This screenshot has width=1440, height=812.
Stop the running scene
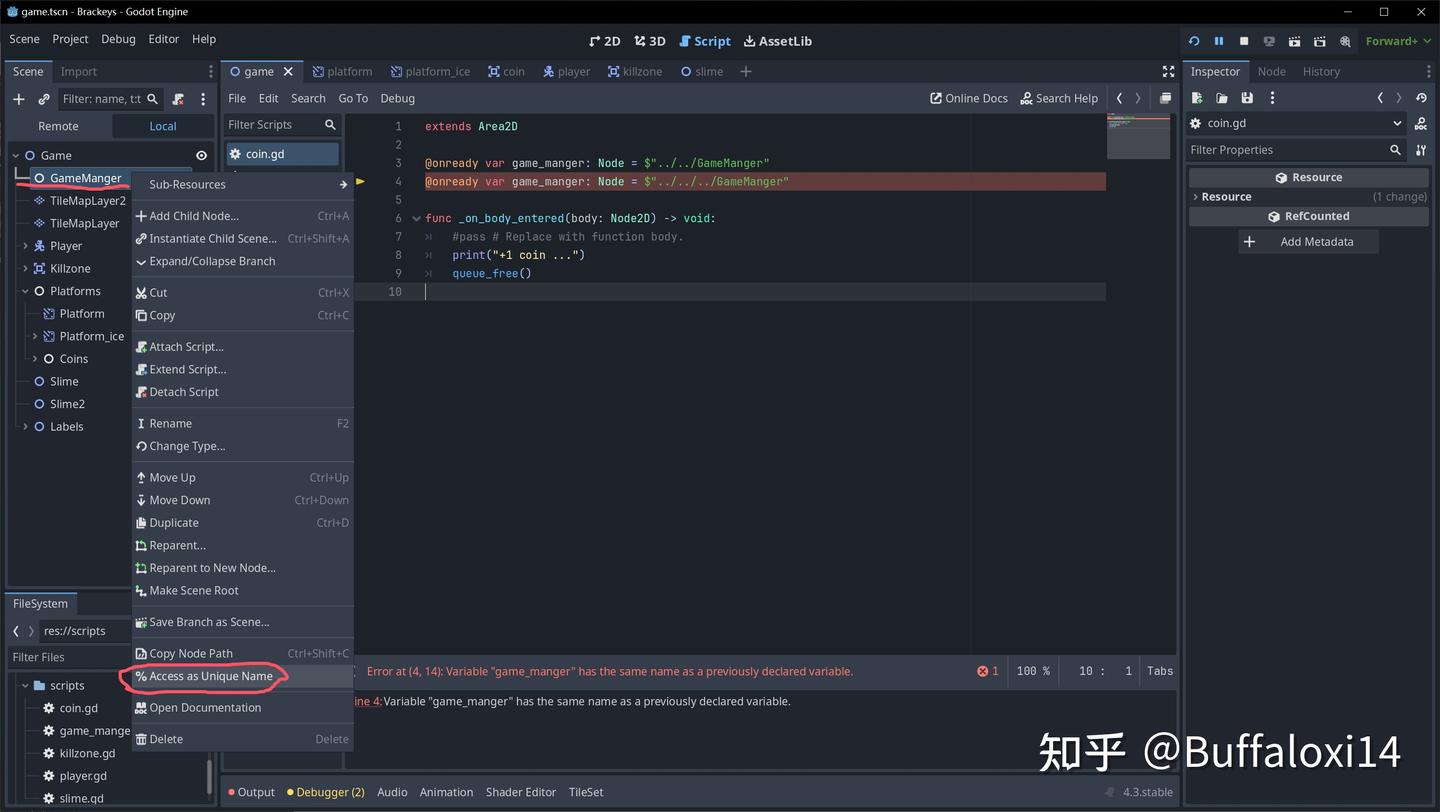(x=1244, y=41)
